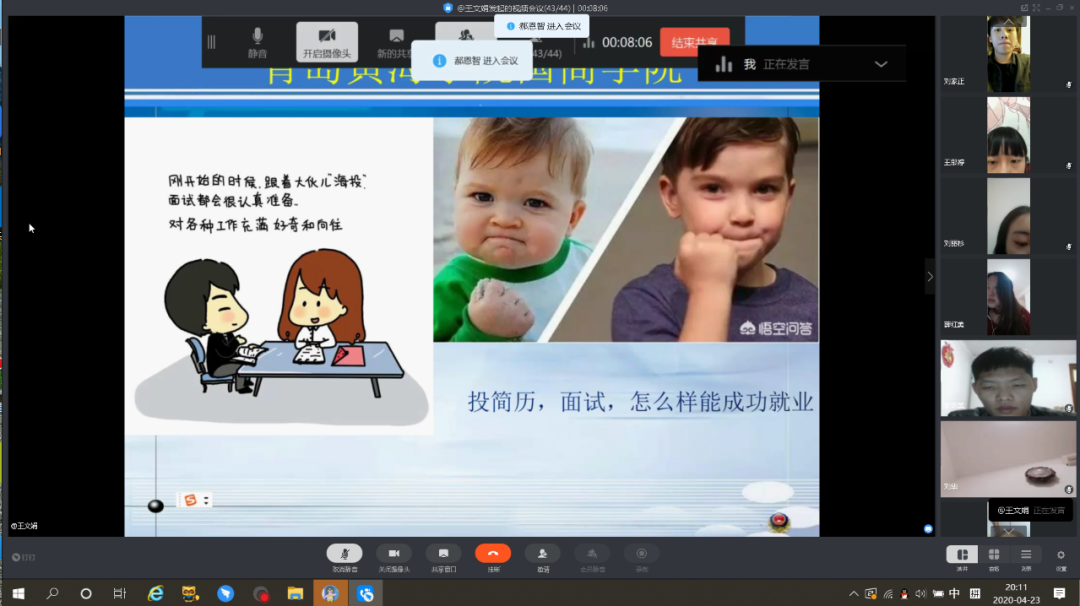Collapse participant video sidebar with arrow

point(930,276)
